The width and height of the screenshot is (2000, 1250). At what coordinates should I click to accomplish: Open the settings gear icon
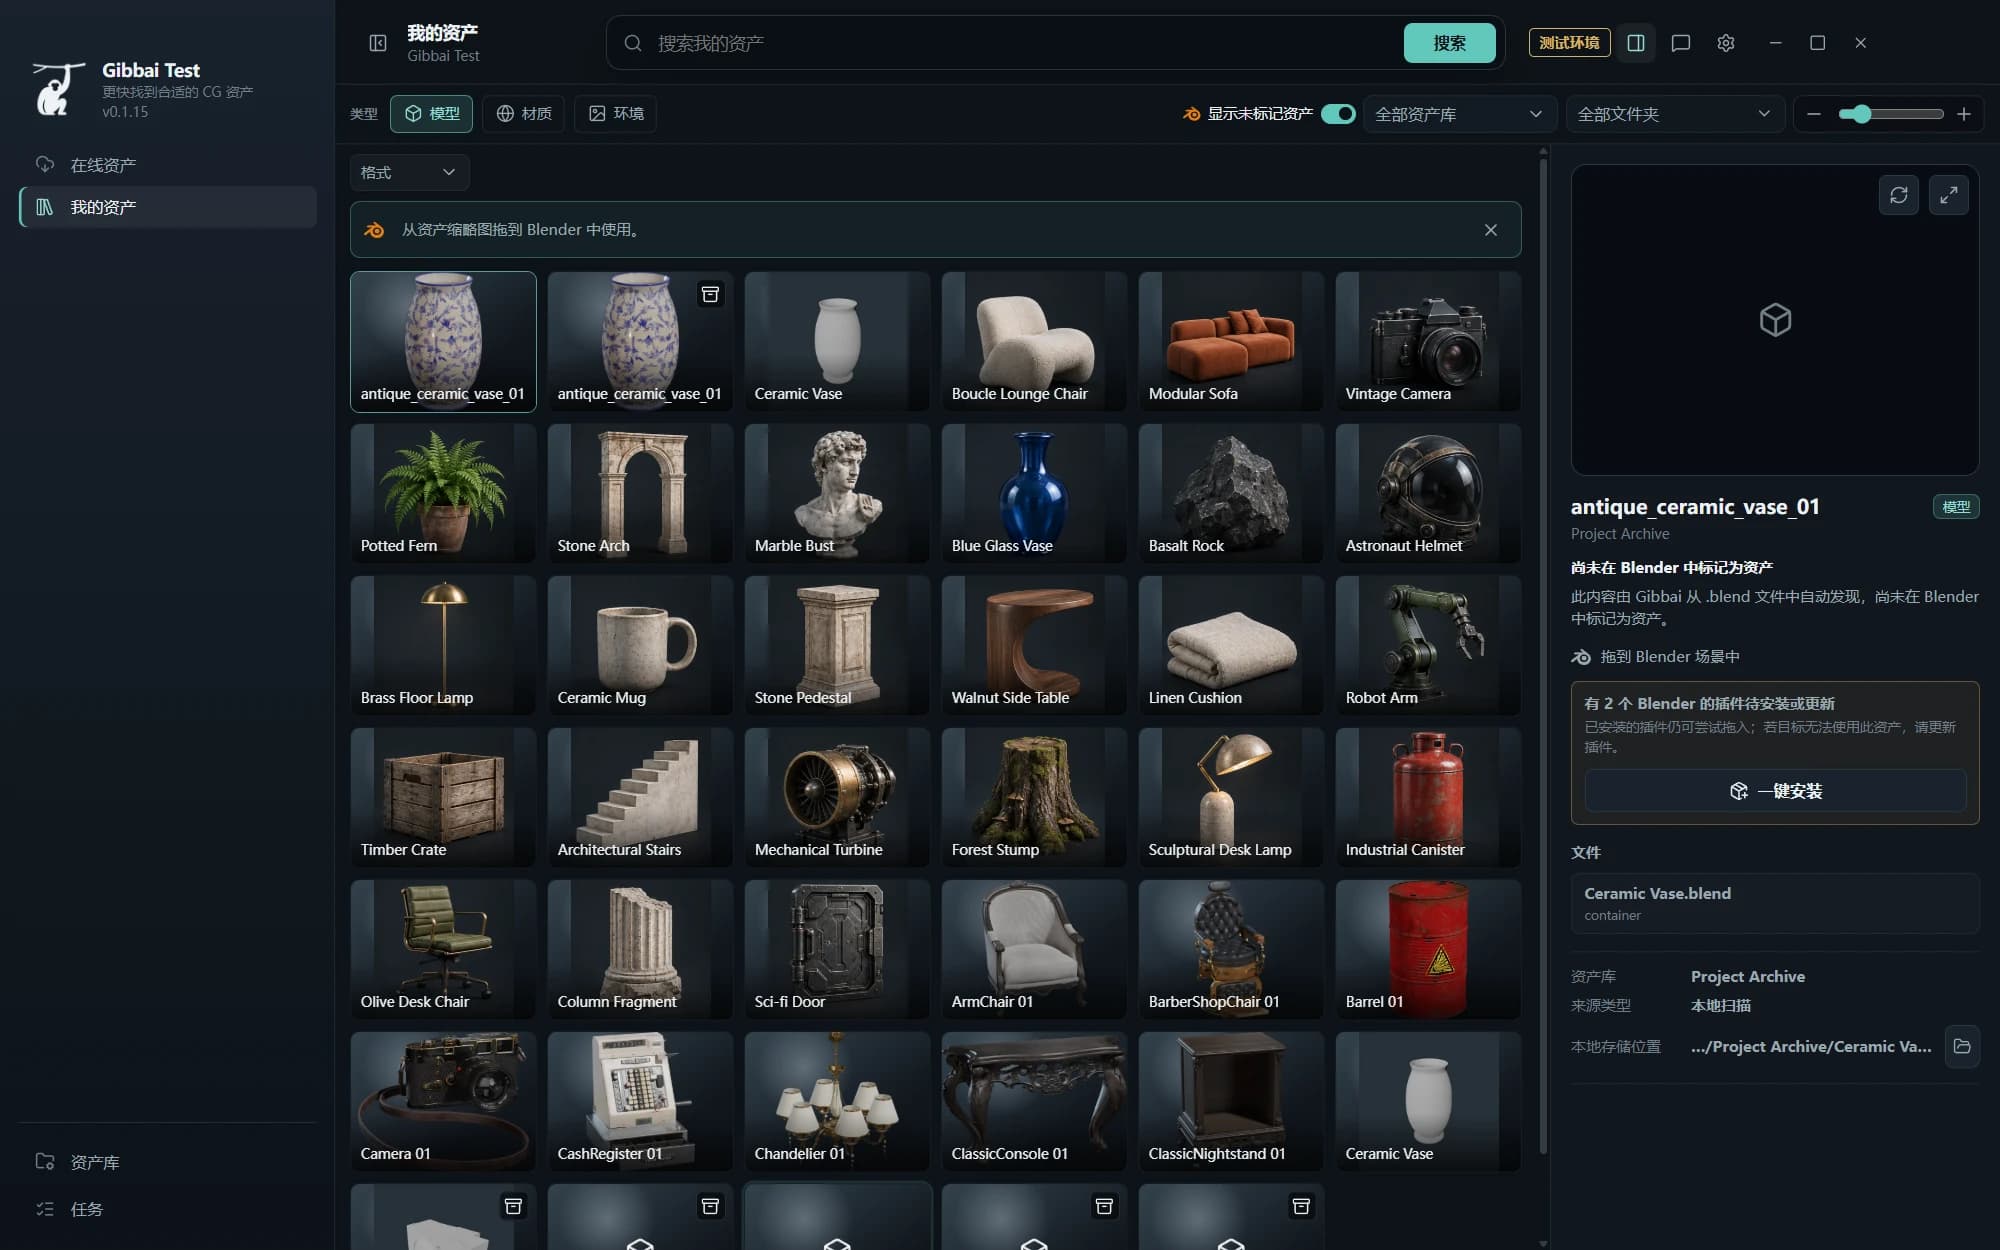(1726, 43)
